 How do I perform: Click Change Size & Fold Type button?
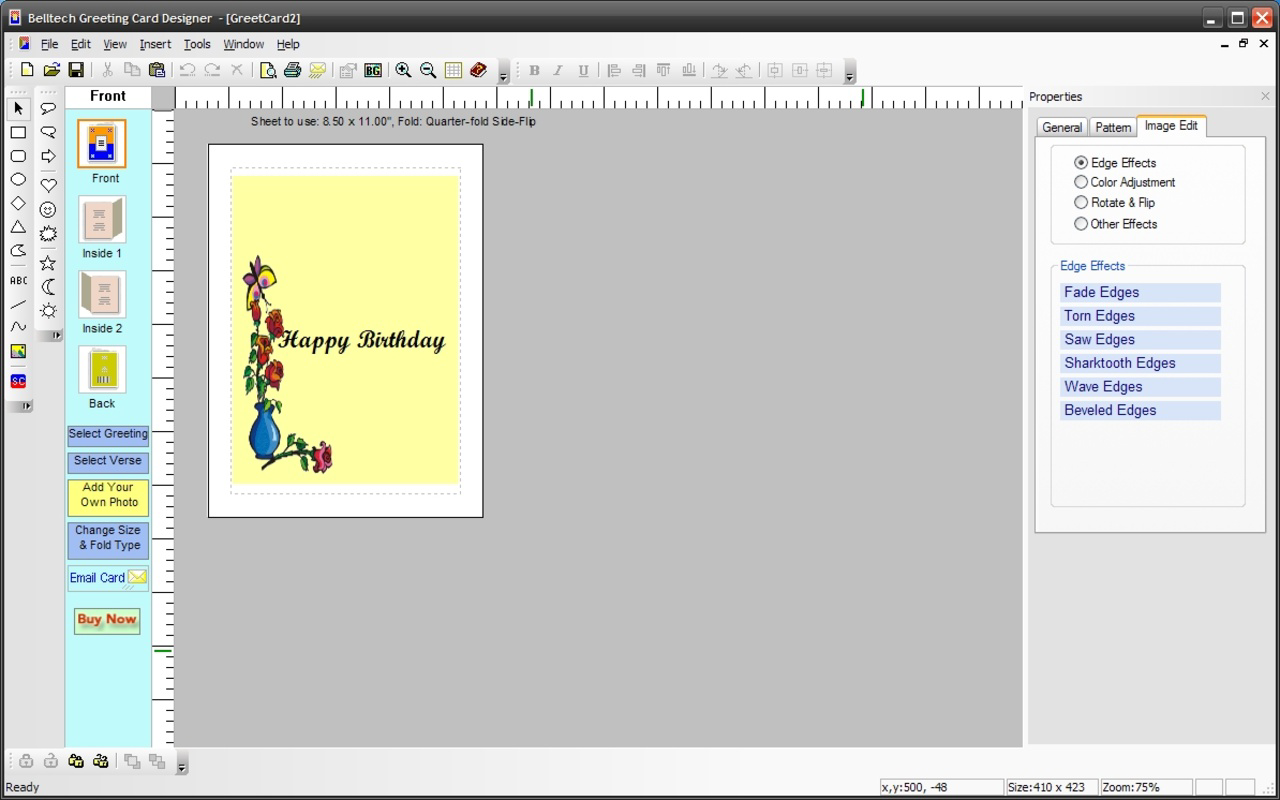[108, 539]
